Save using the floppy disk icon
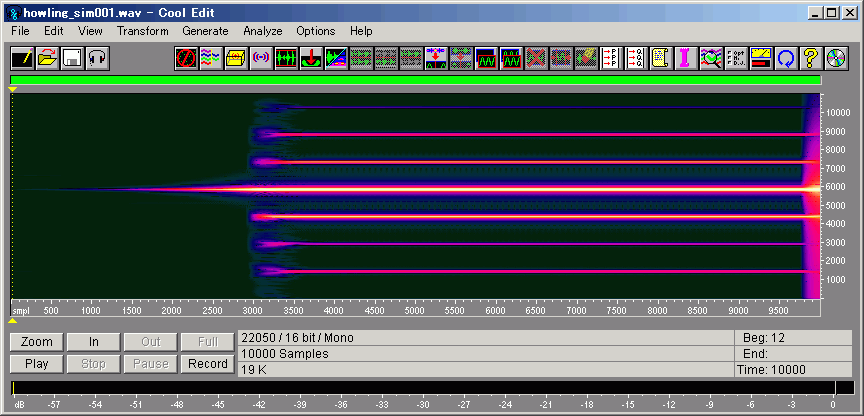The height and width of the screenshot is (416, 864). [73, 58]
